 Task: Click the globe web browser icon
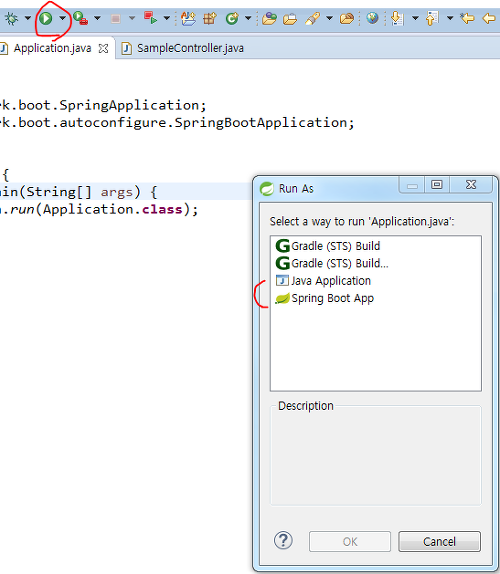pyautogui.click(x=372, y=18)
